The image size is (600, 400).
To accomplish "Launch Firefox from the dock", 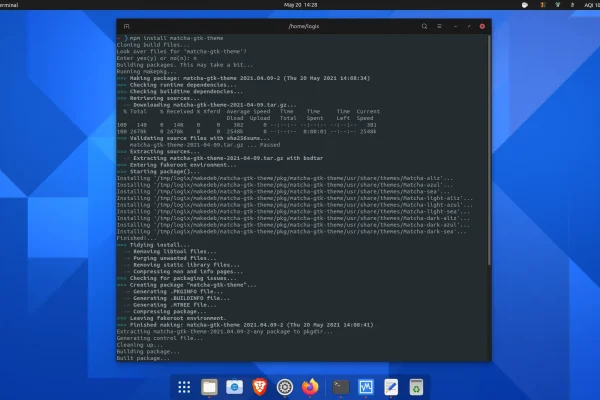I will pyautogui.click(x=310, y=387).
